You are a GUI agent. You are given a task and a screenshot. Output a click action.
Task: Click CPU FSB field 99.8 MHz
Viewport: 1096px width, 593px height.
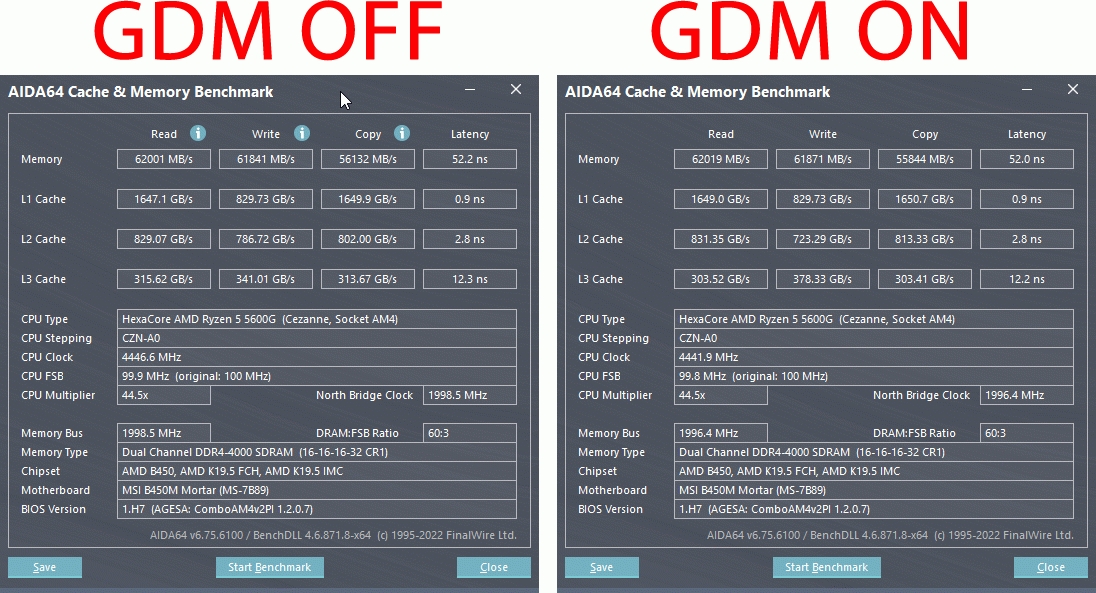tap(874, 376)
